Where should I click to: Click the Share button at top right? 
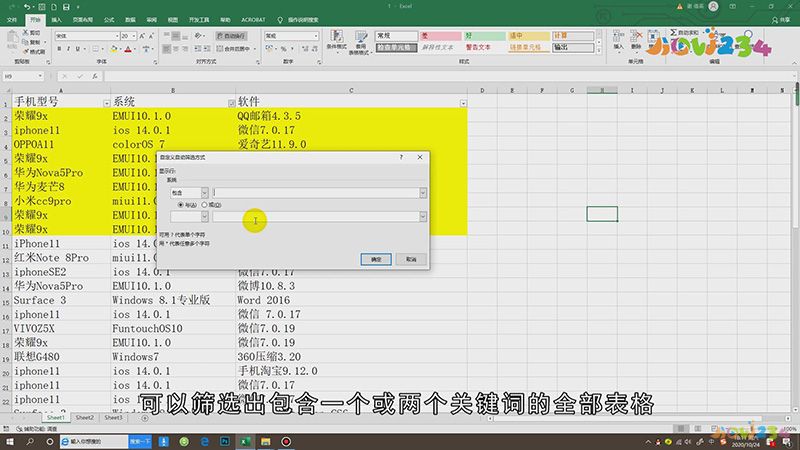[x=781, y=20]
